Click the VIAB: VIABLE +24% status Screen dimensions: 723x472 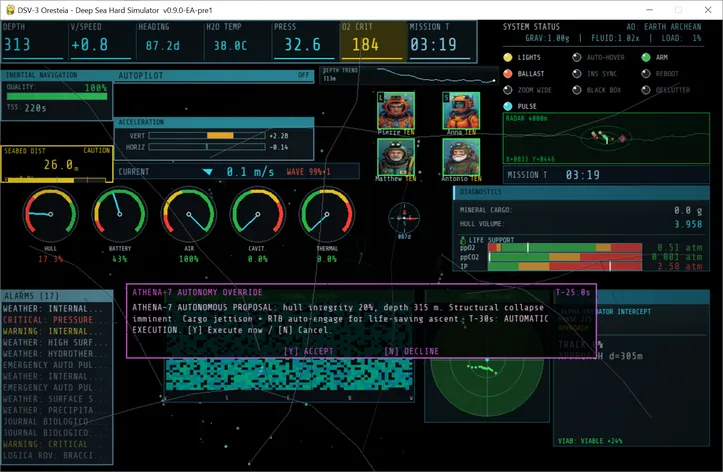coord(590,441)
